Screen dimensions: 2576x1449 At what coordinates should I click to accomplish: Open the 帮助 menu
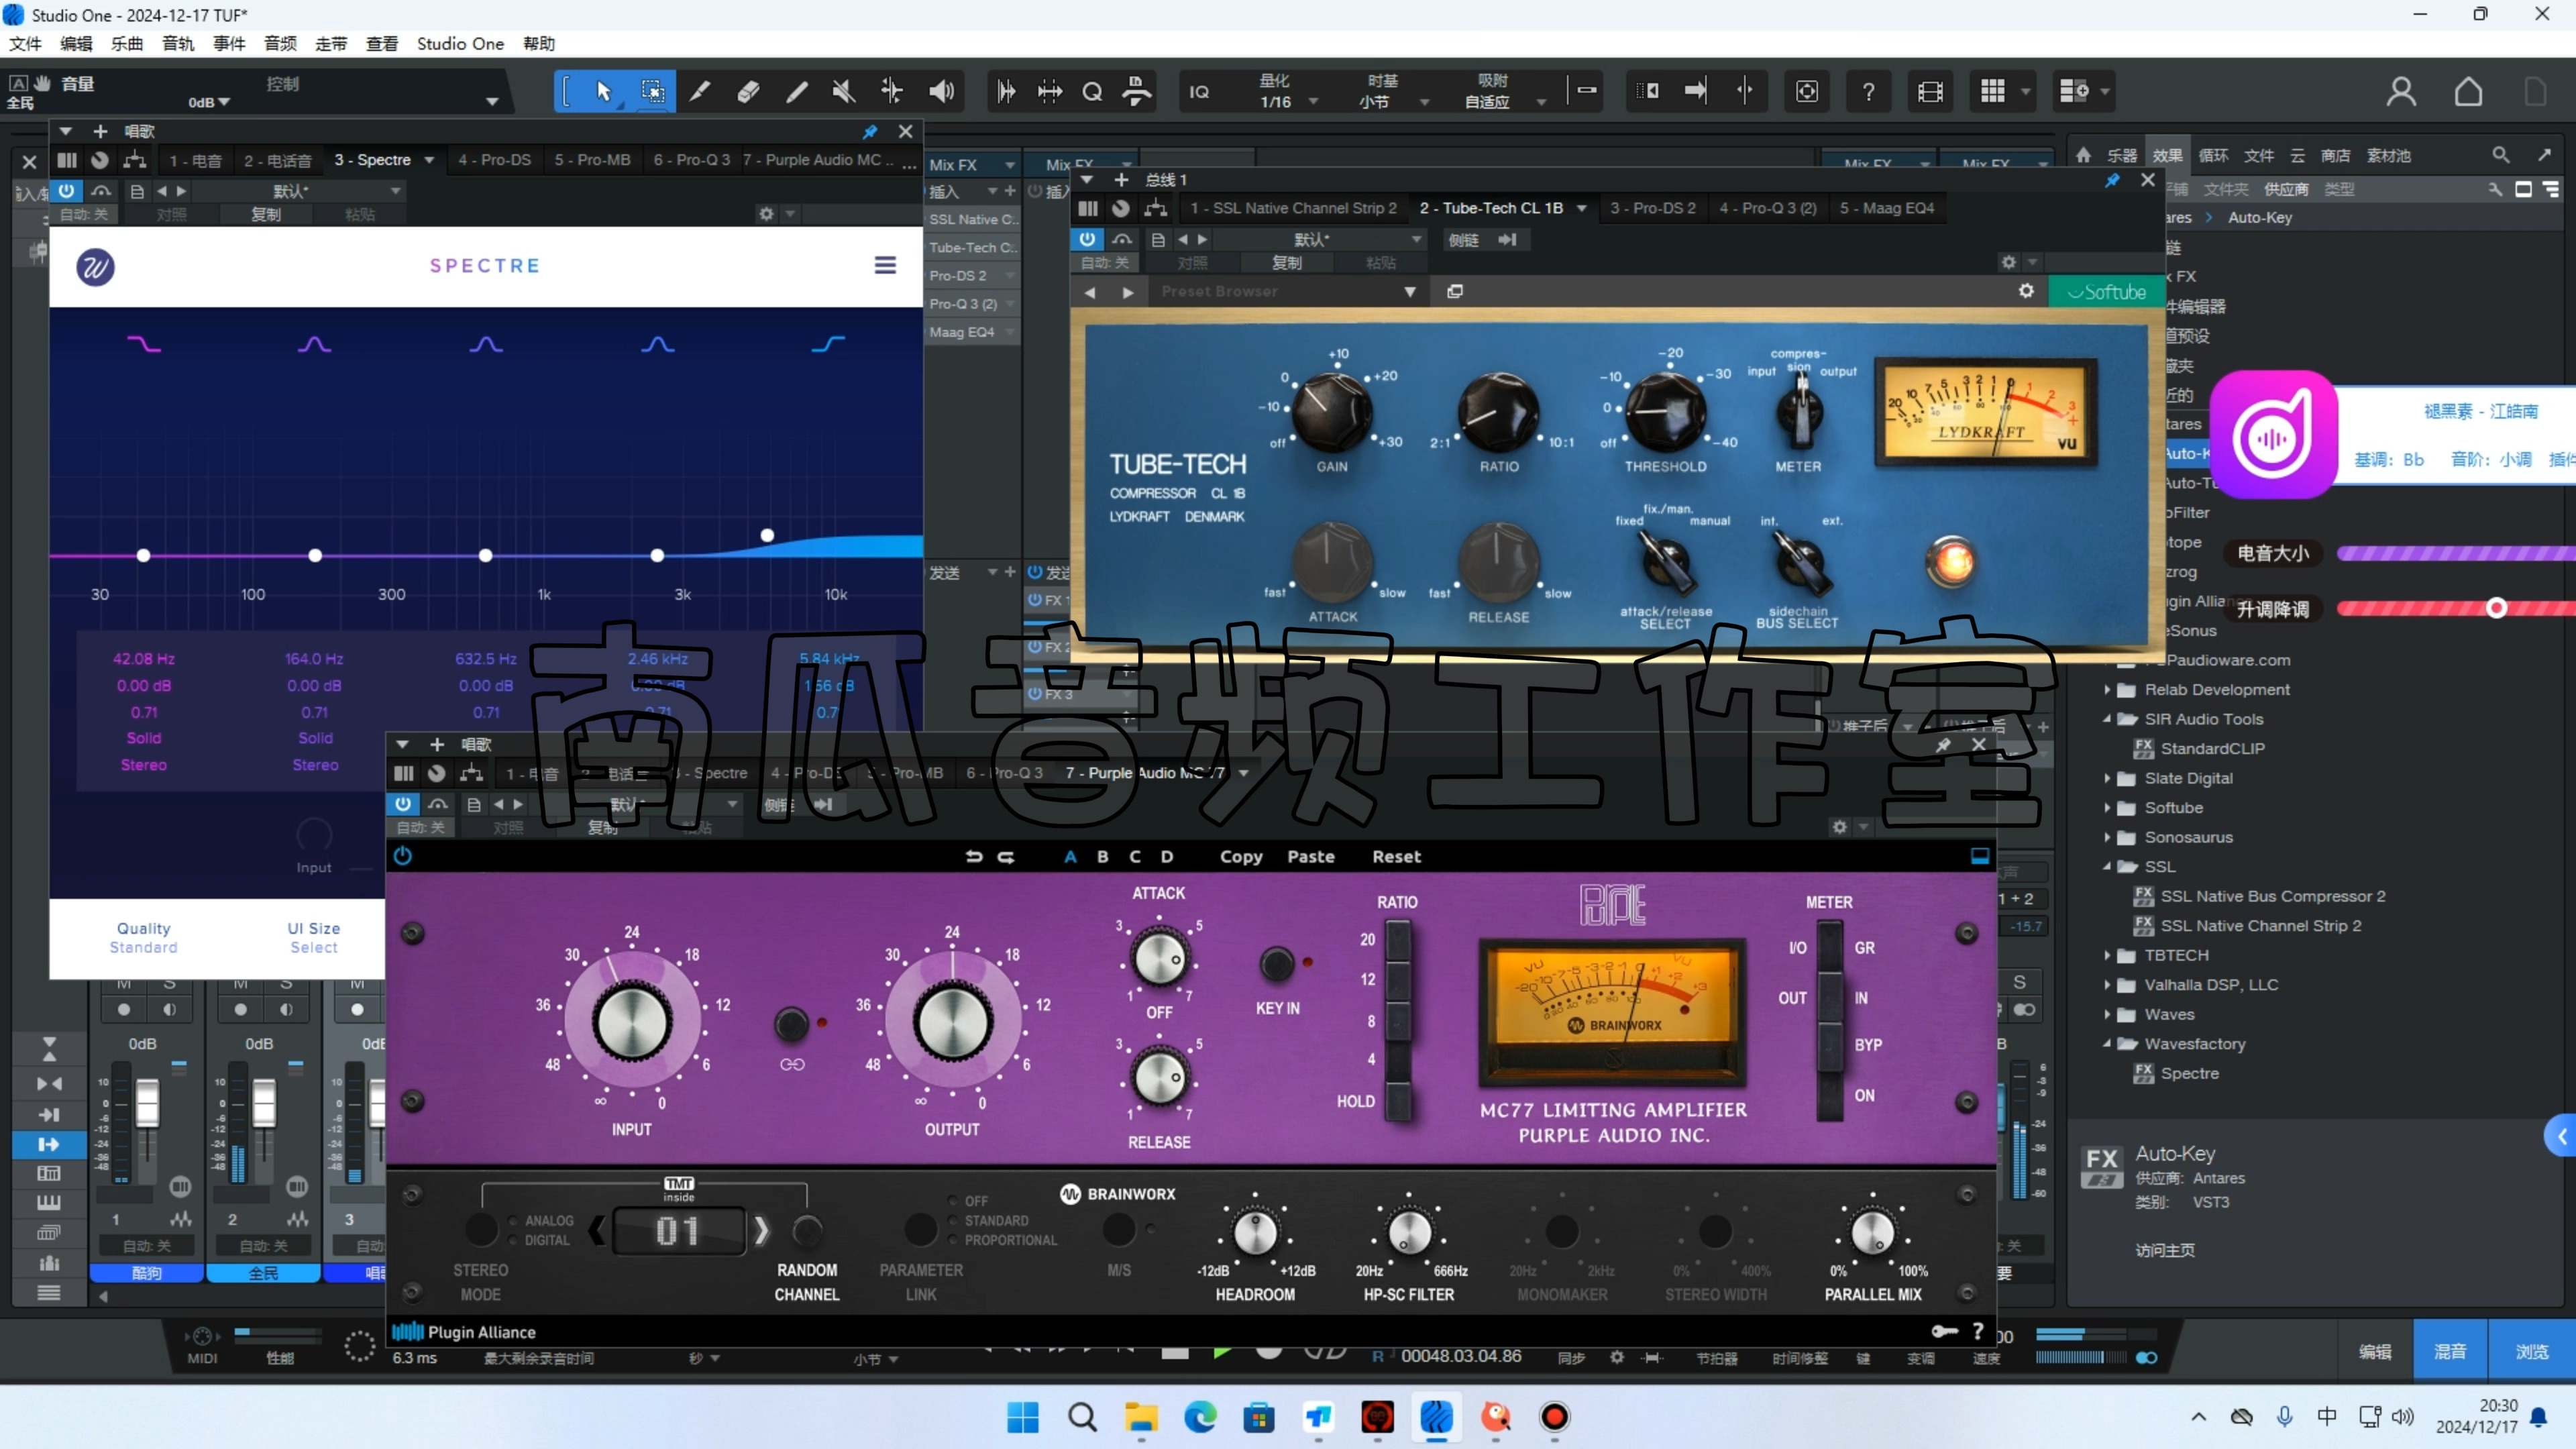(x=539, y=43)
